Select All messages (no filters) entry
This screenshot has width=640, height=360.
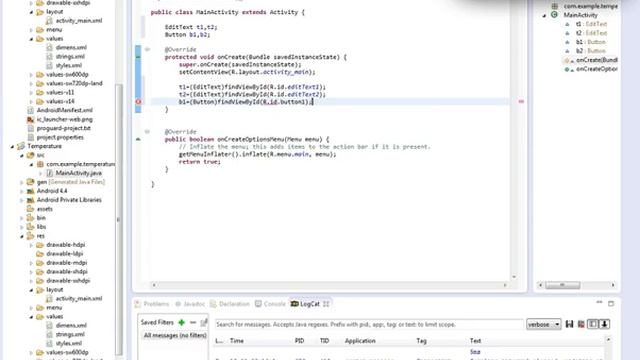(175, 336)
